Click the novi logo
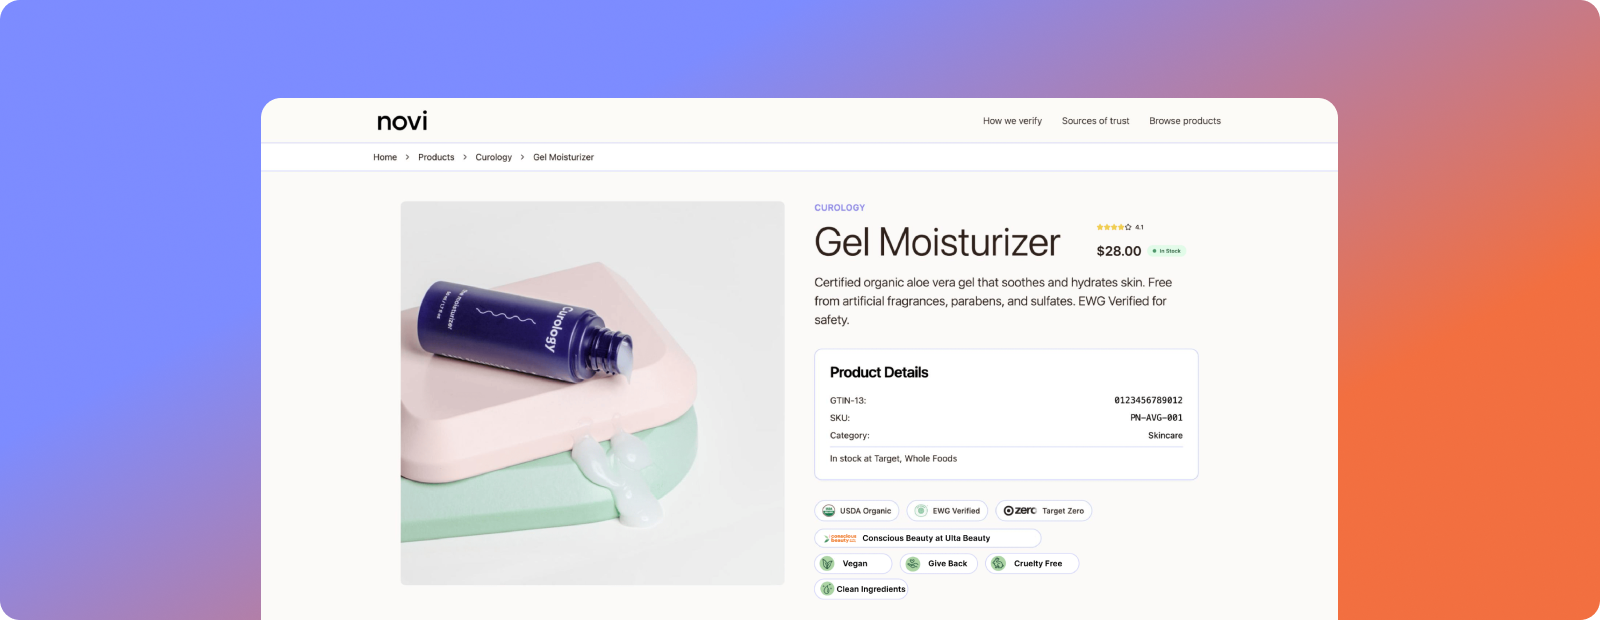This screenshot has width=1600, height=620. point(402,121)
